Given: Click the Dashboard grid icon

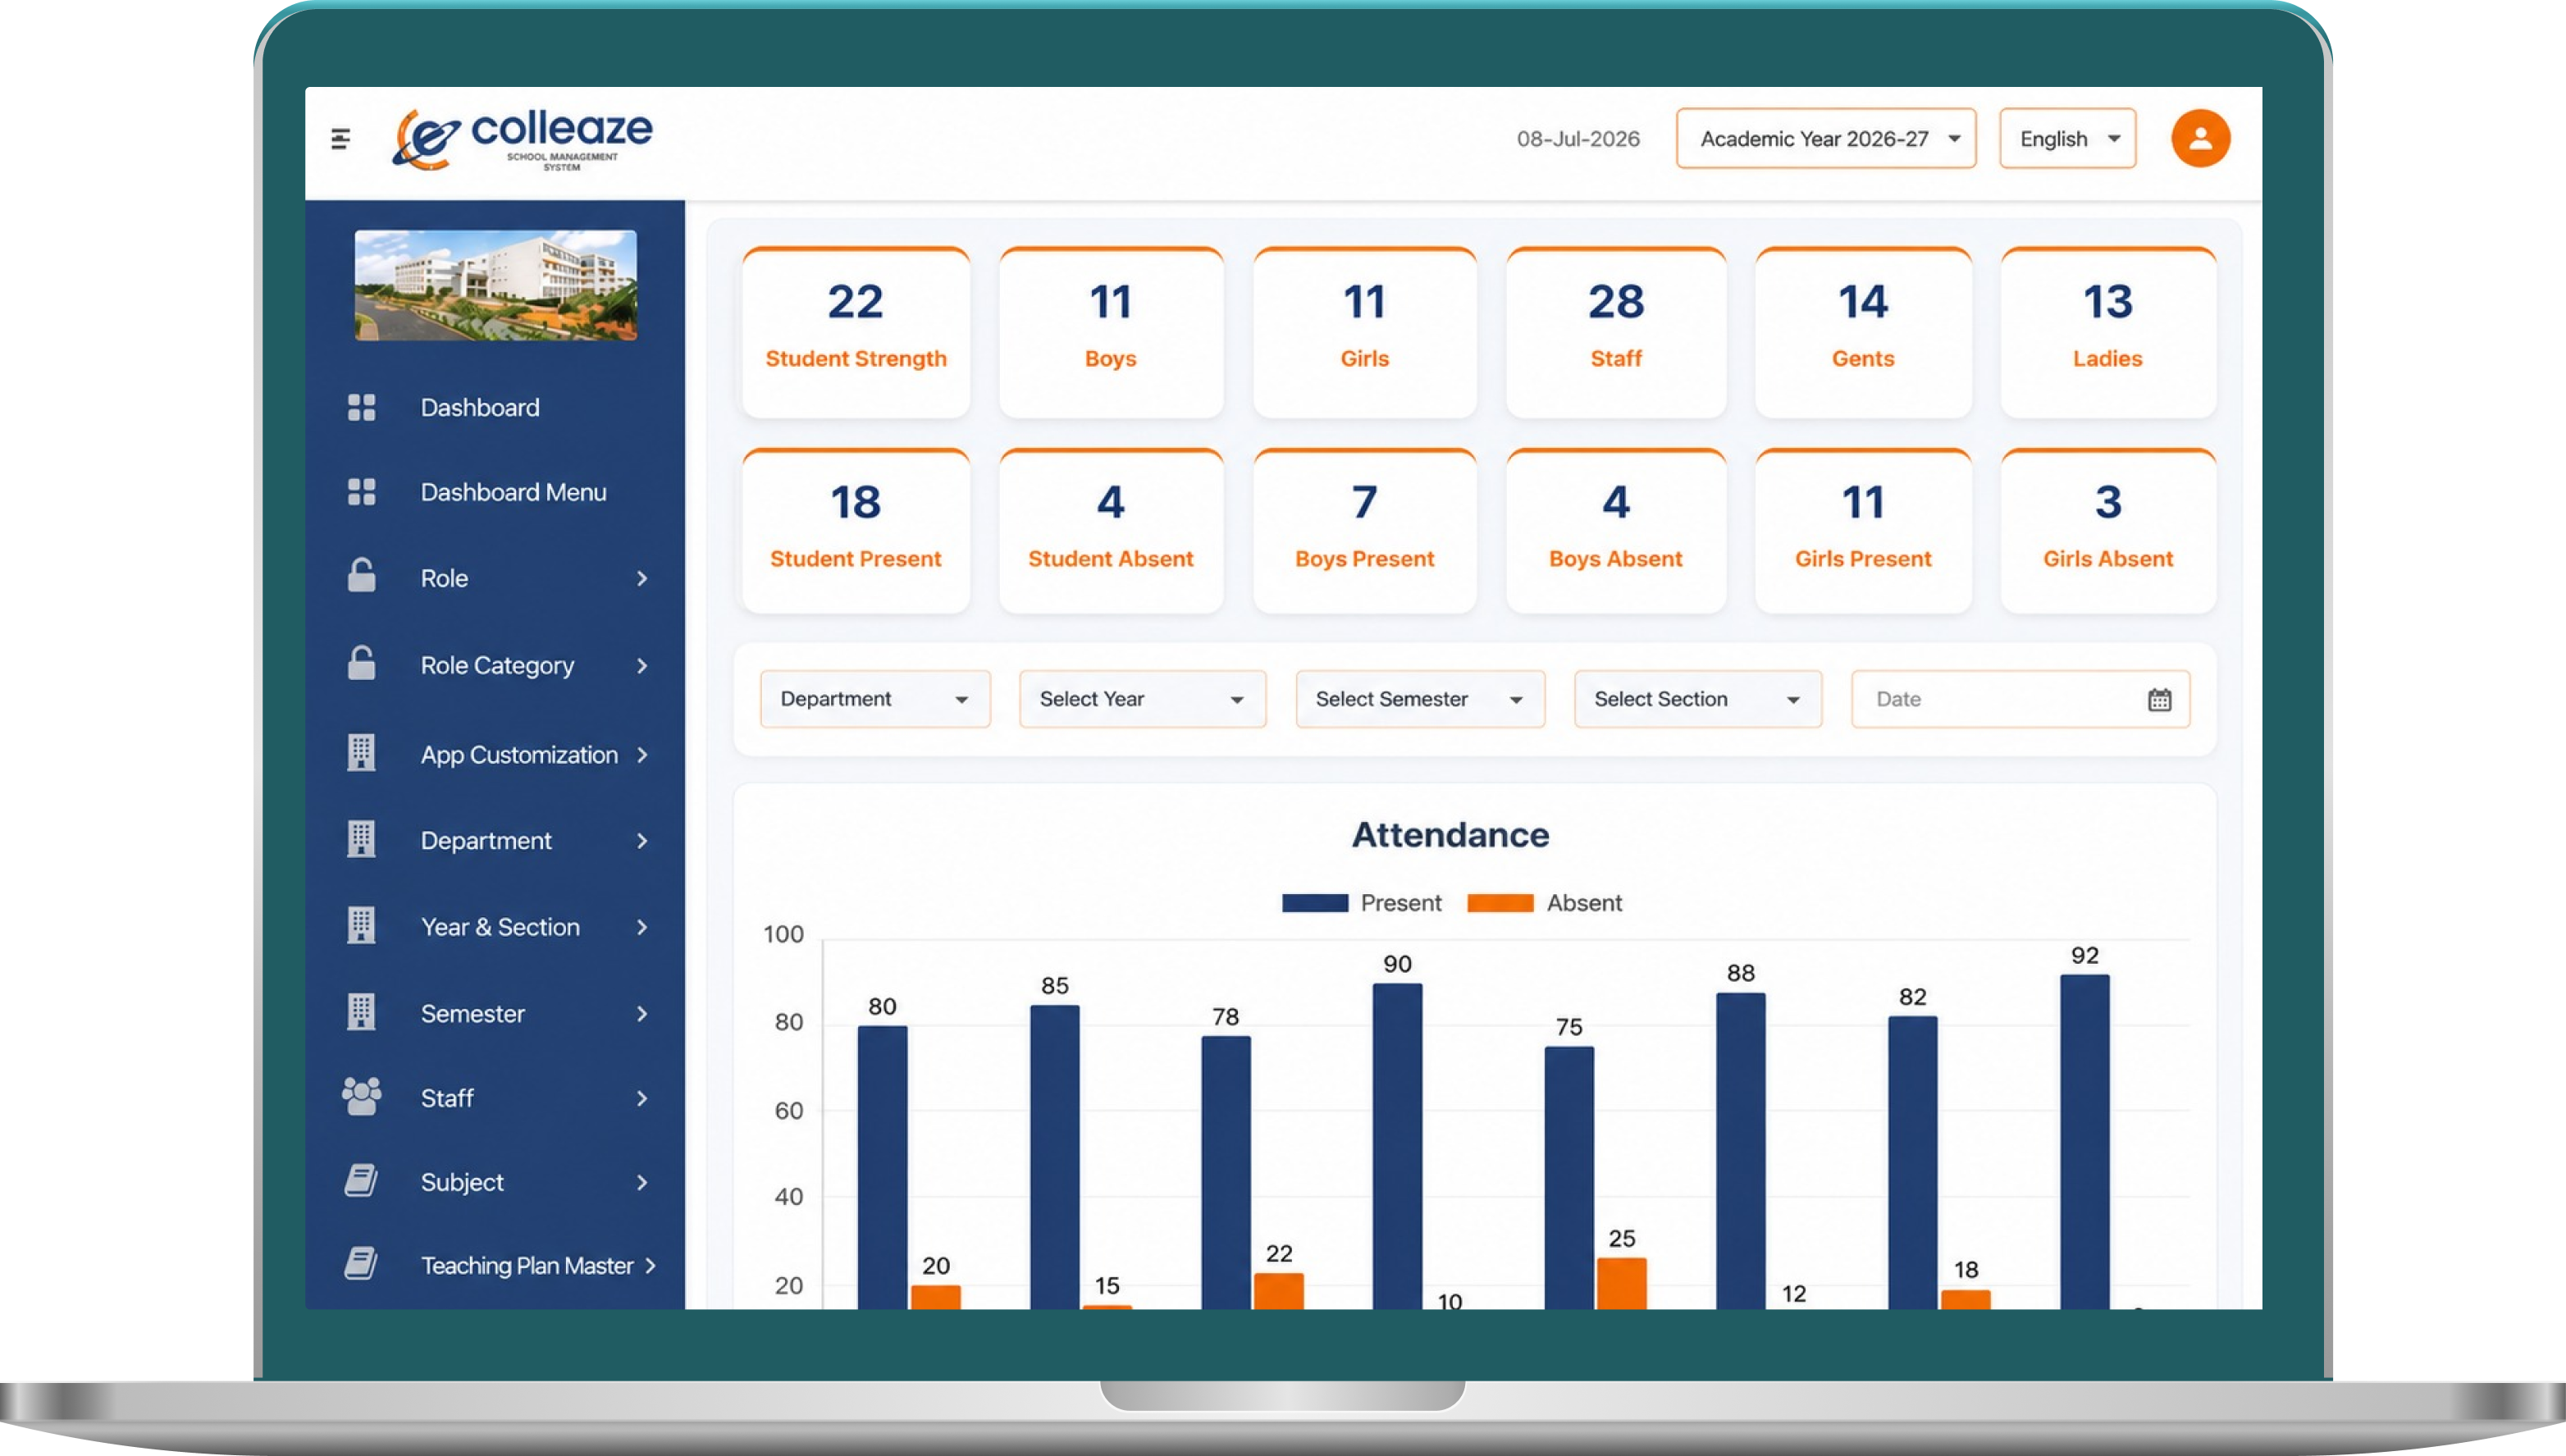Looking at the screenshot, I should 361,407.
